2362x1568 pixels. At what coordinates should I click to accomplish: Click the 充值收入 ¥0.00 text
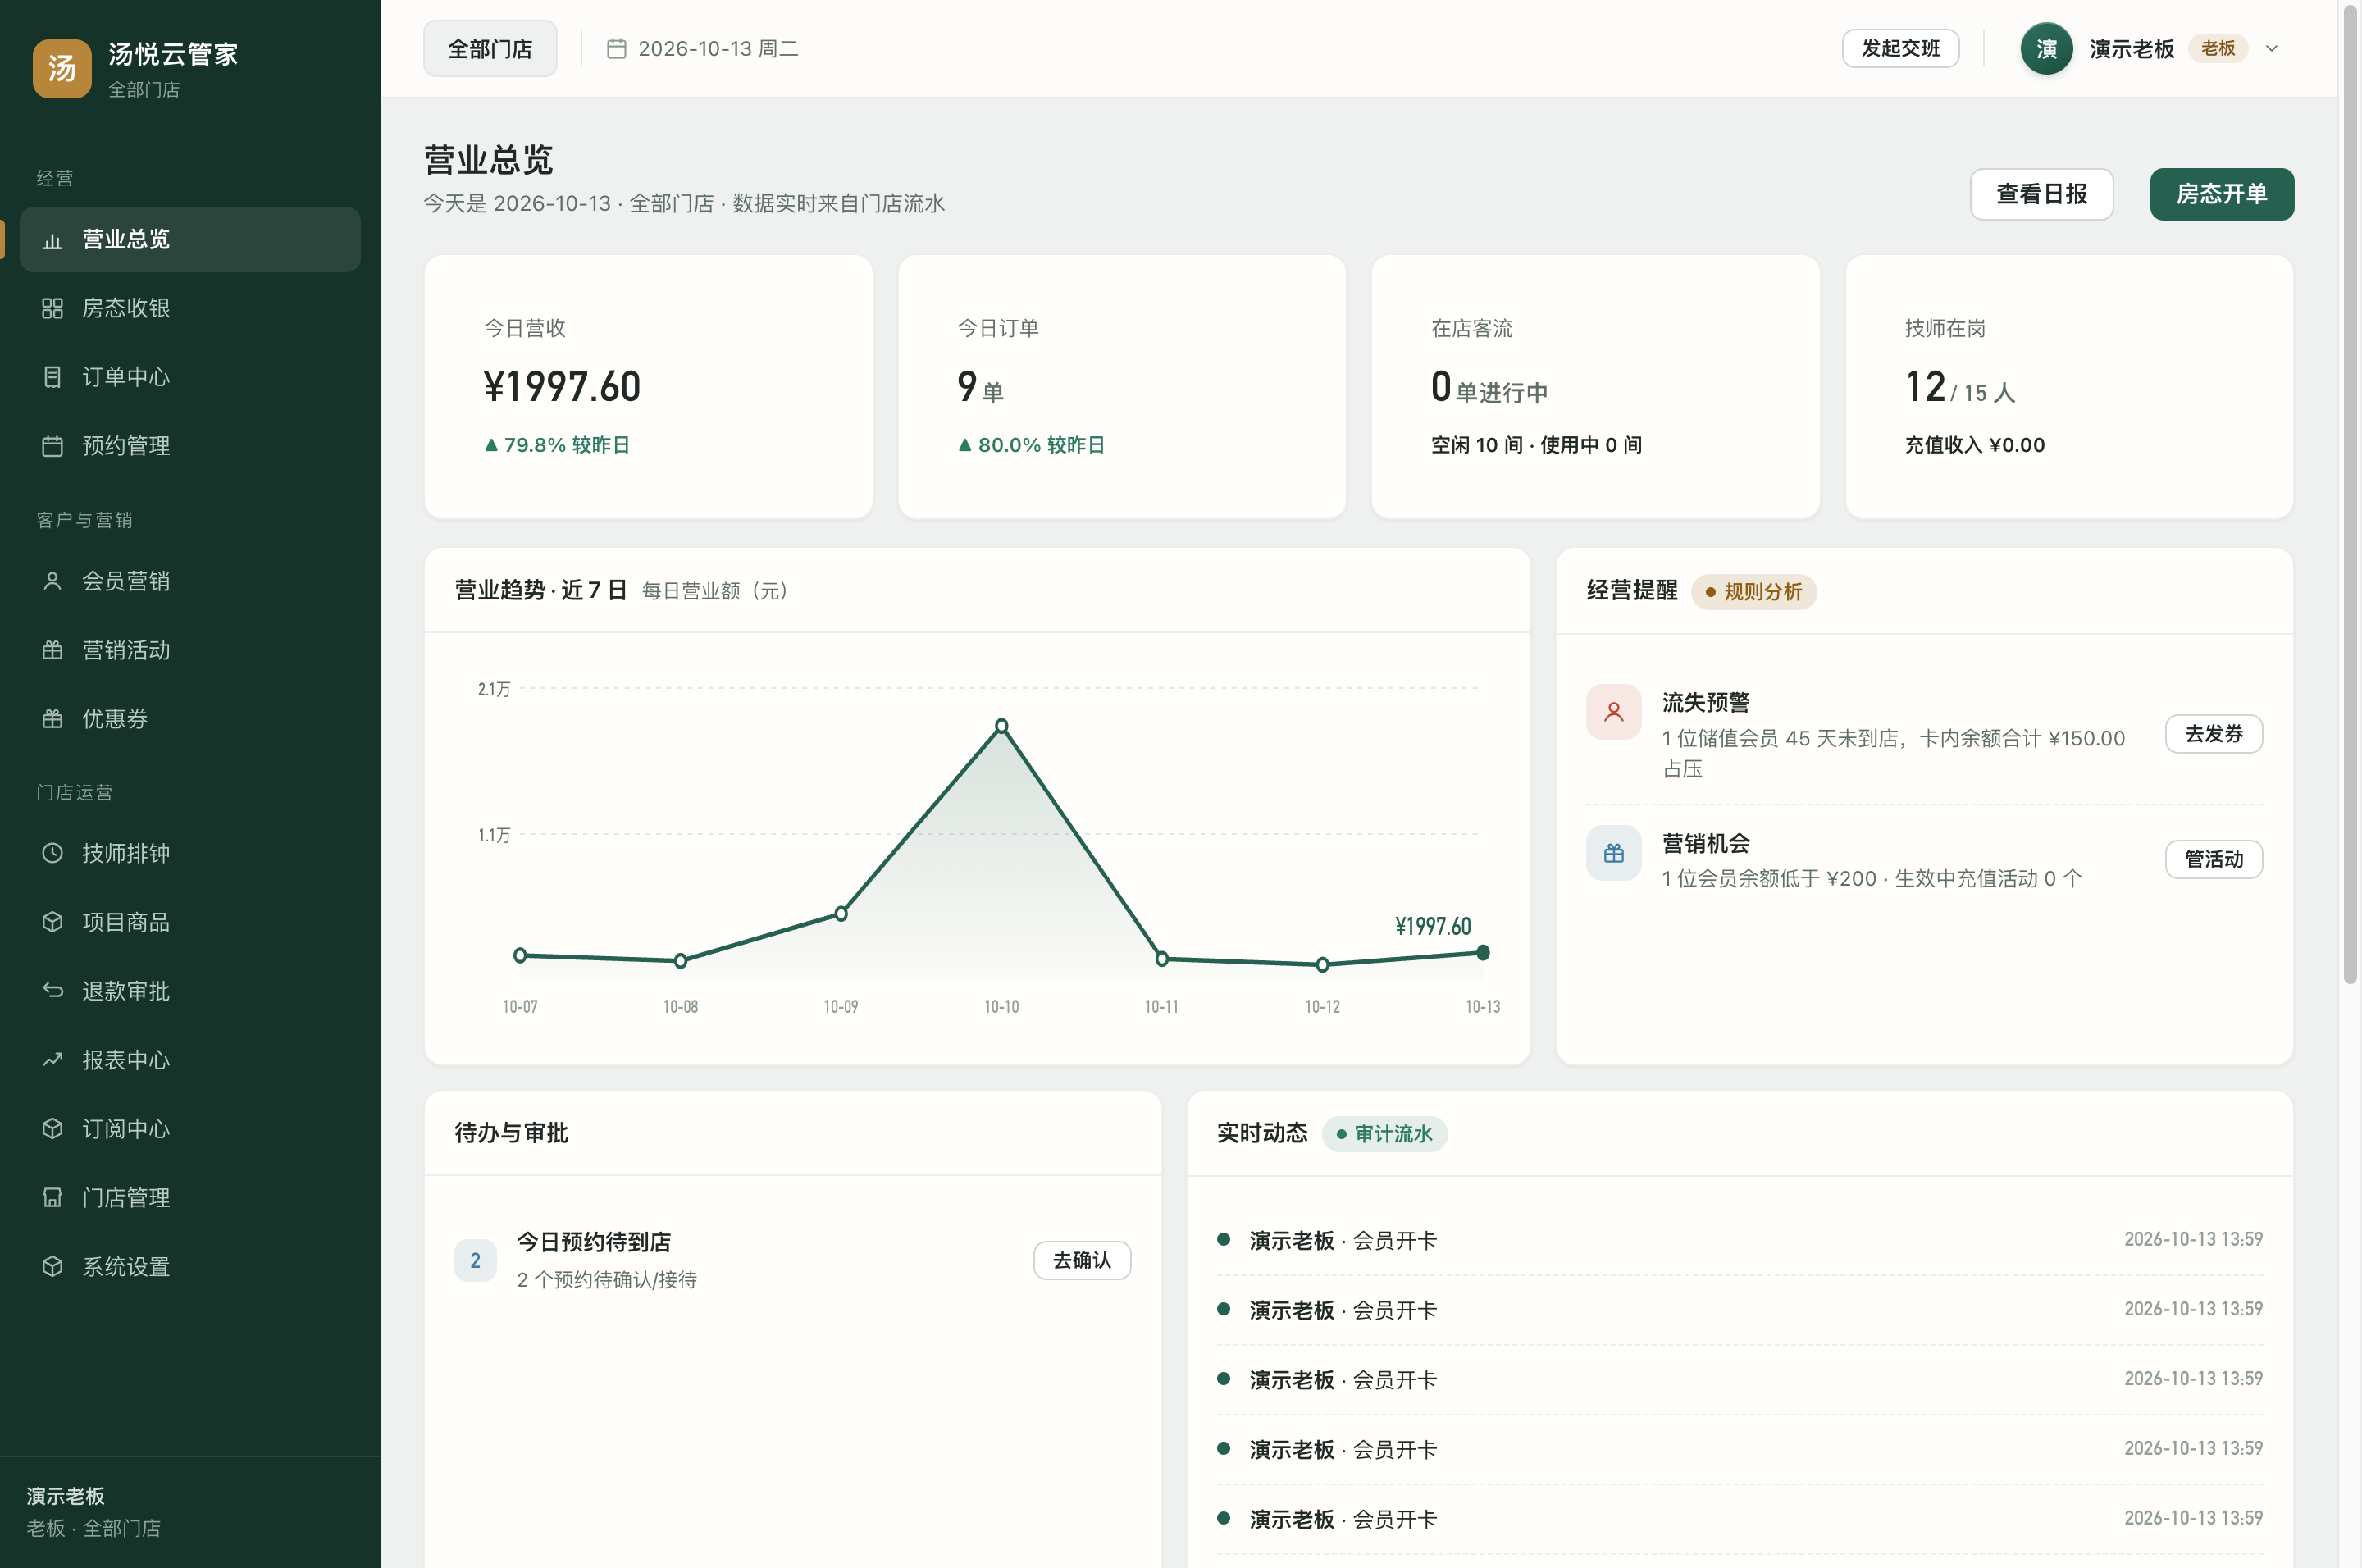tap(1974, 445)
